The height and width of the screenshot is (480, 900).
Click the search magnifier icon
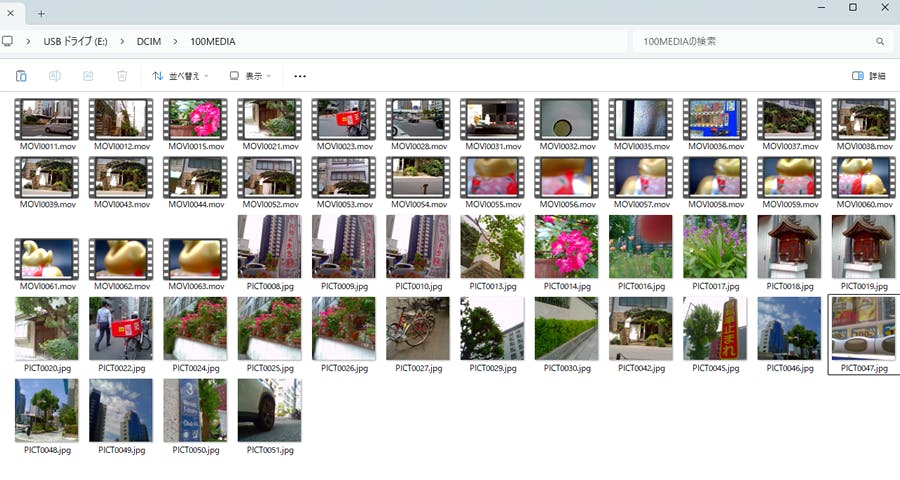point(880,42)
